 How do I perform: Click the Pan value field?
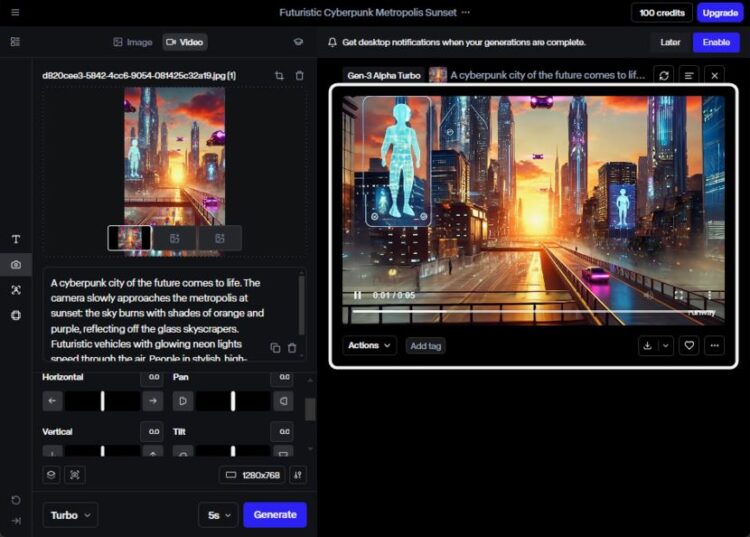click(282, 377)
